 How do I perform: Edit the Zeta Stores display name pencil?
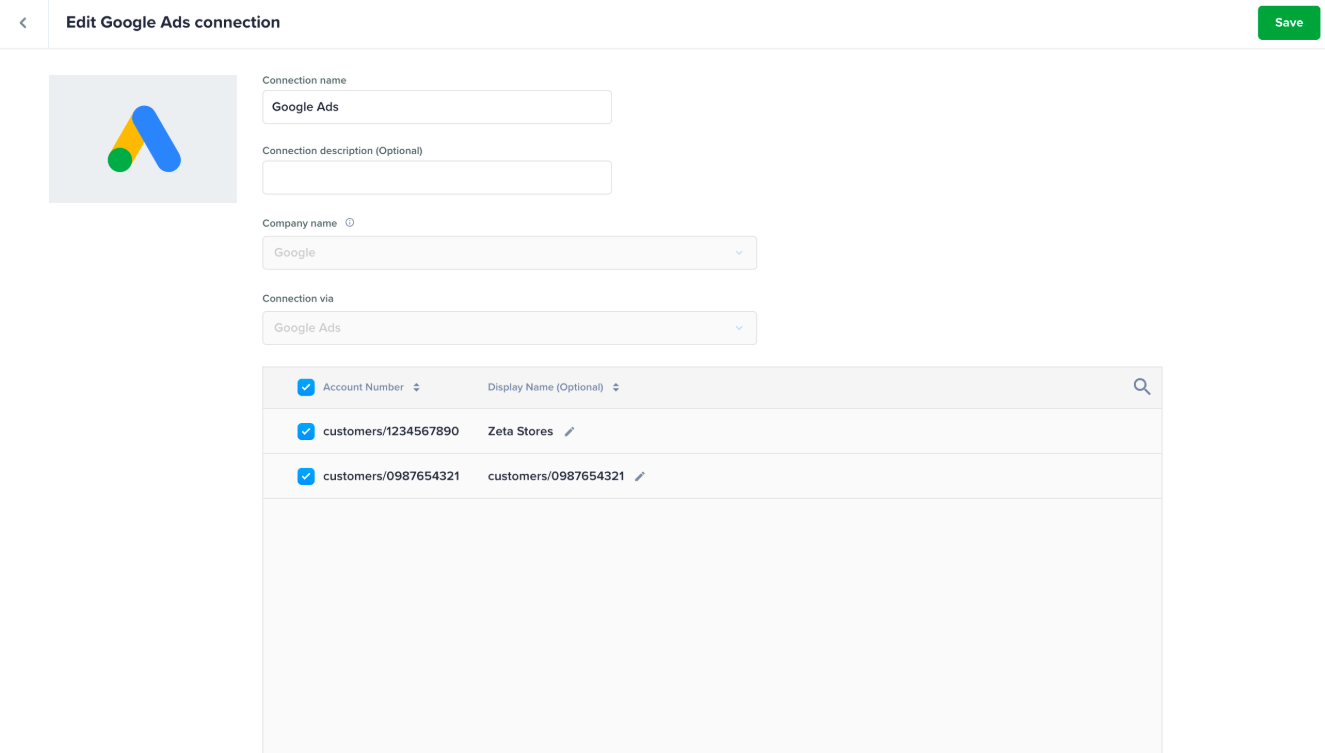click(570, 432)
